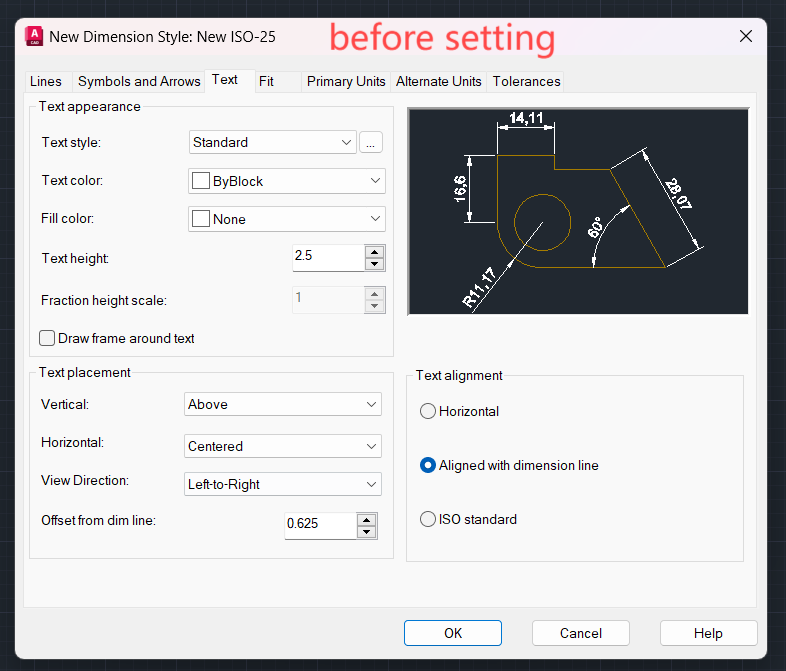
Task: Close the New Dimension Style dialog
Action: point(745,37)
